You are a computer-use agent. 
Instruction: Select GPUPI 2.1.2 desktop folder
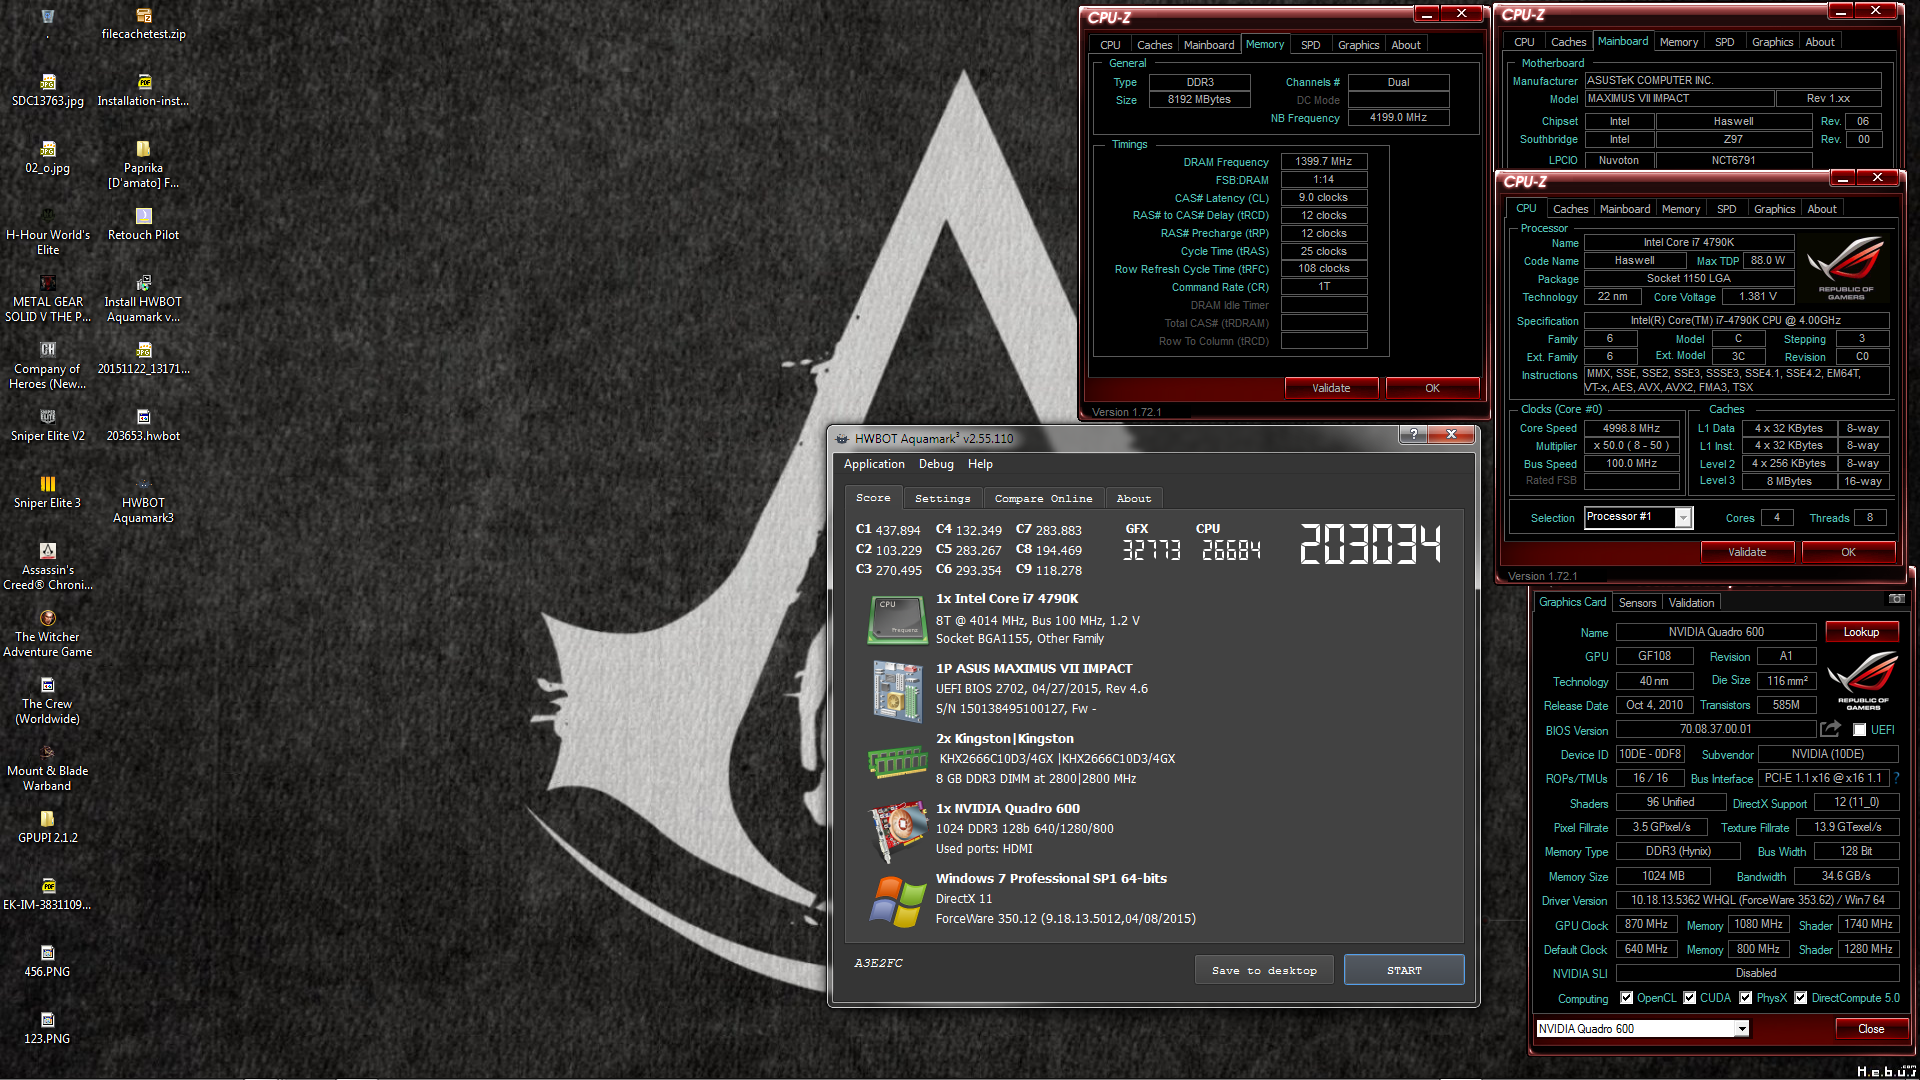coord(47,828)
